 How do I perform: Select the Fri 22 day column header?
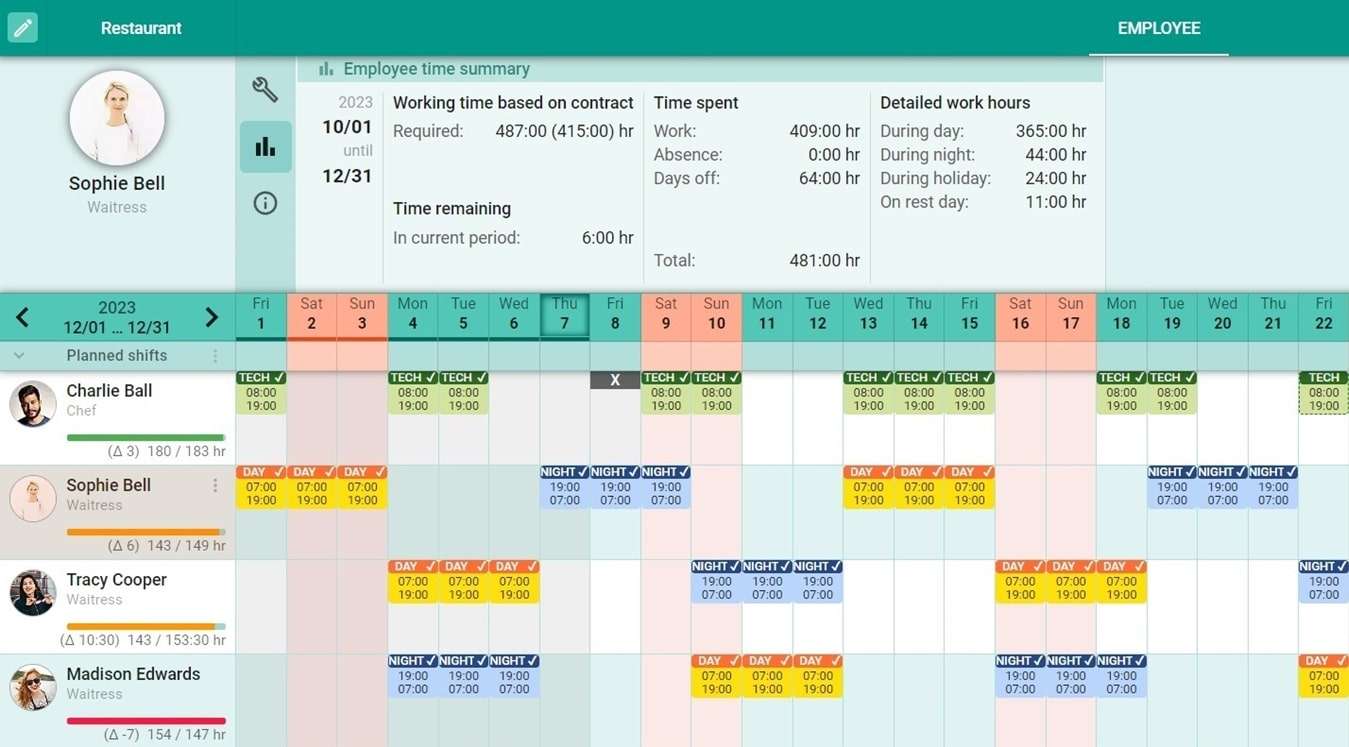pos(1324,314)
